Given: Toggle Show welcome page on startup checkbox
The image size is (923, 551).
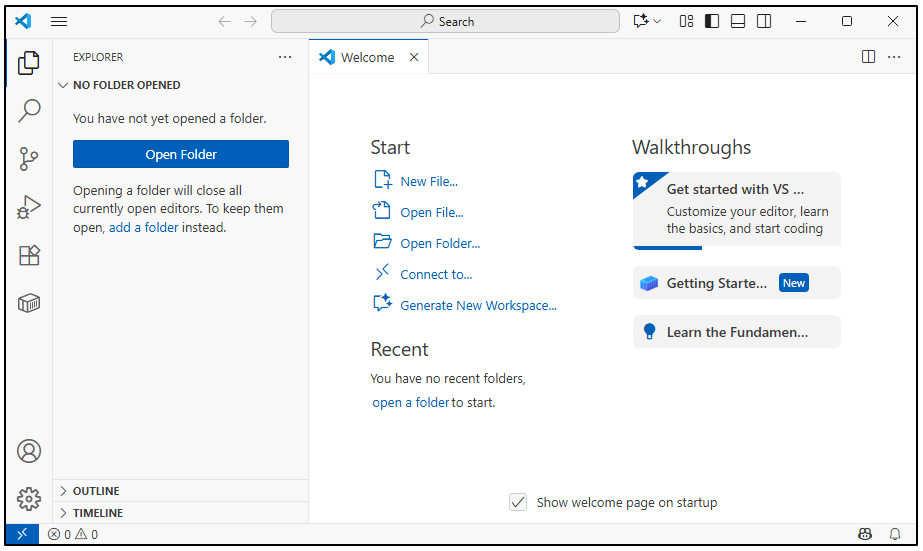Looking at the screenshot, I should (518, 502).
